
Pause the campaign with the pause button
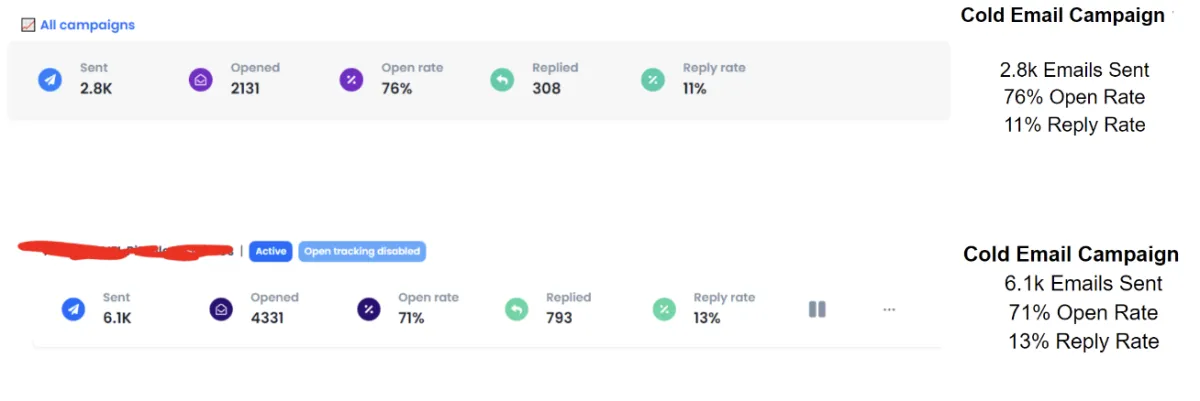tap(817, 309)
